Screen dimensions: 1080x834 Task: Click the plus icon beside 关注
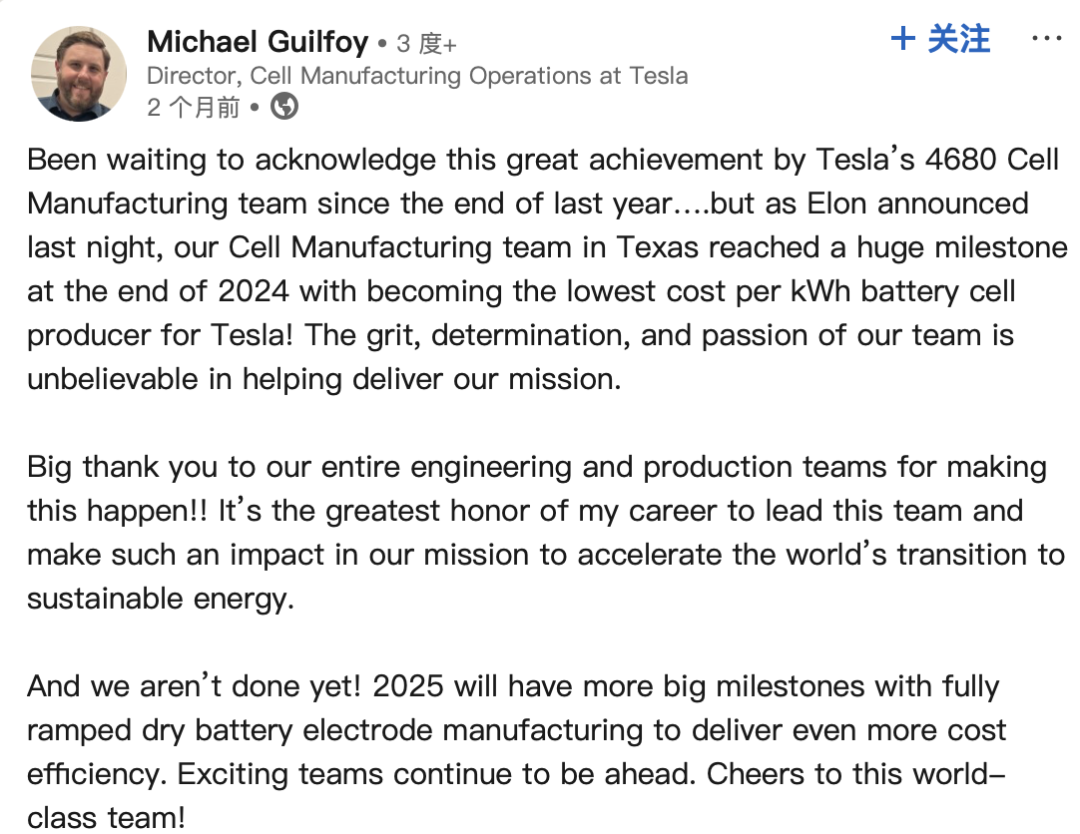pyautogui.click(x=903, y=39)
